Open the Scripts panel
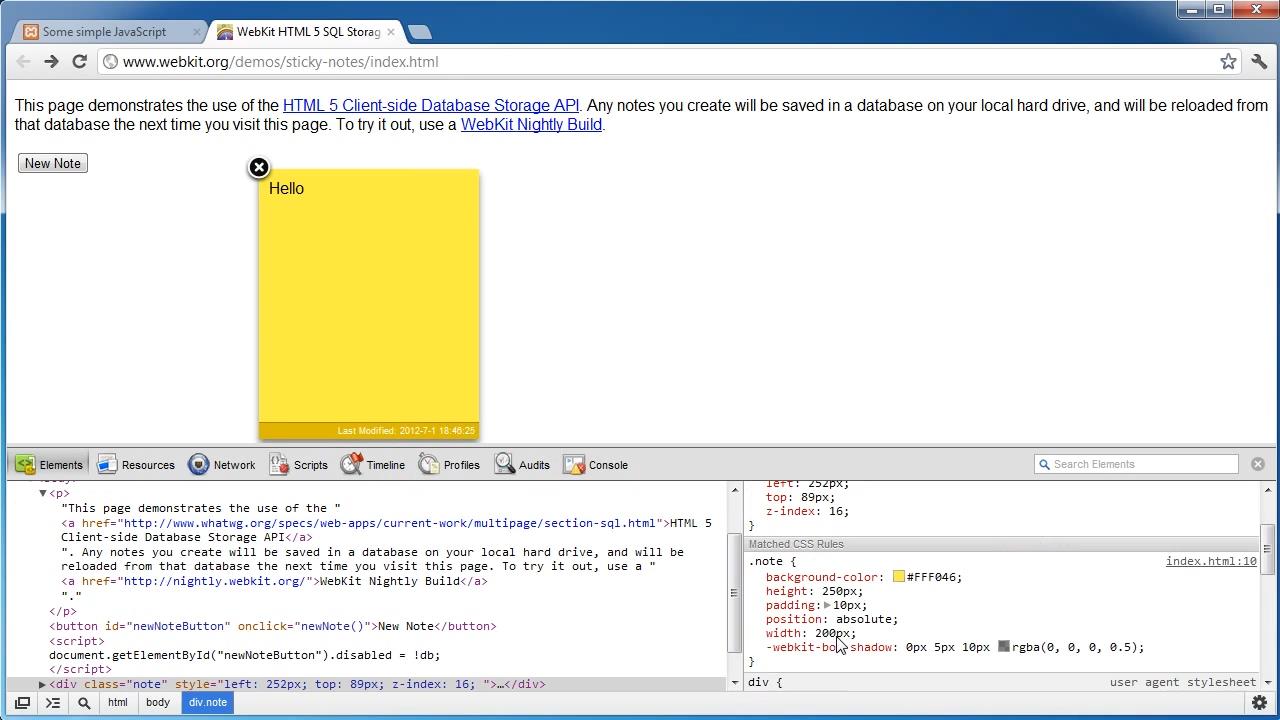Screen dimensions: 1280x720 (x=298, y=465)
